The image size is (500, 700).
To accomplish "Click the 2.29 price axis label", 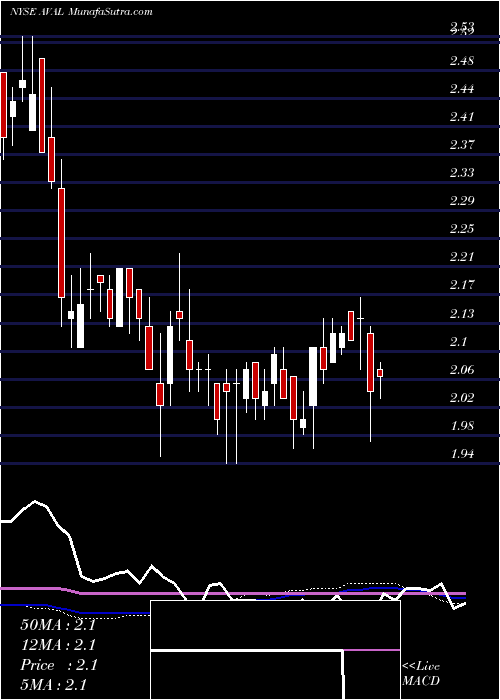I will pos(462,200).
